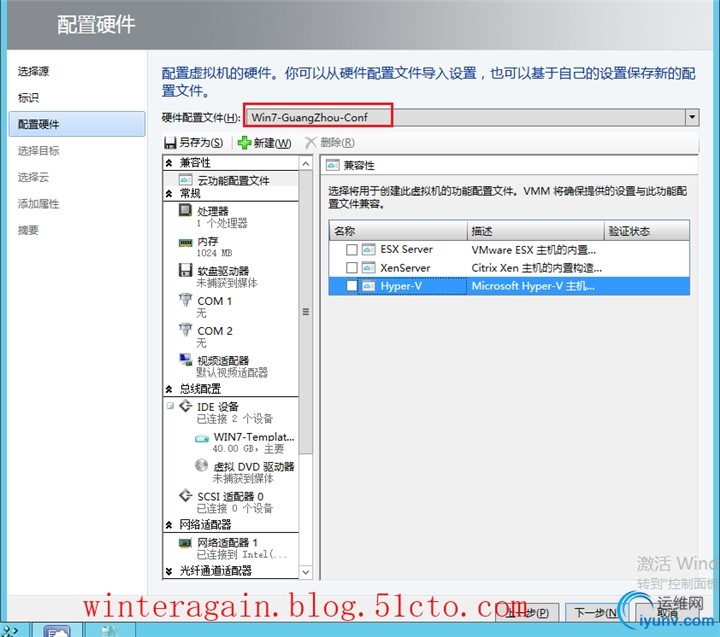The height and width of the screenshot is (637, 720).
Task: Go to the 选择源 wizard step
Action: click(x=34, y=71)
